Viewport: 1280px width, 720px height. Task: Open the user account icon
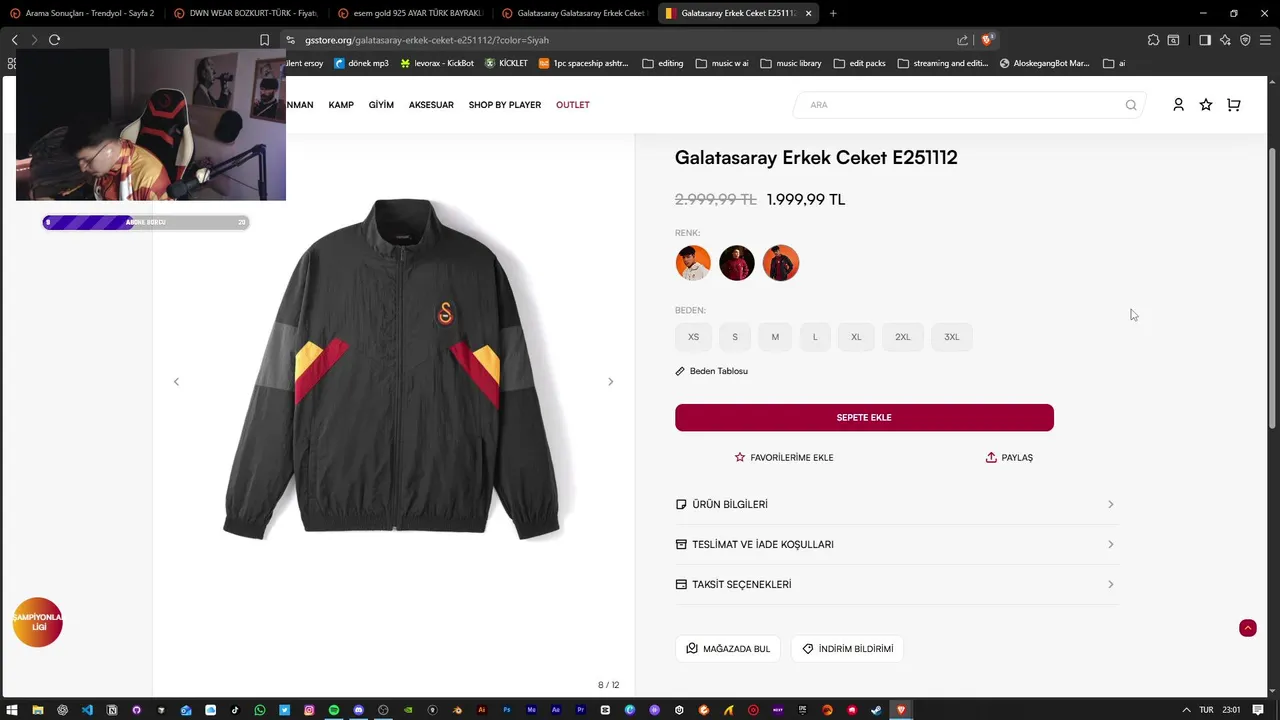click(x=1178, y=105)
